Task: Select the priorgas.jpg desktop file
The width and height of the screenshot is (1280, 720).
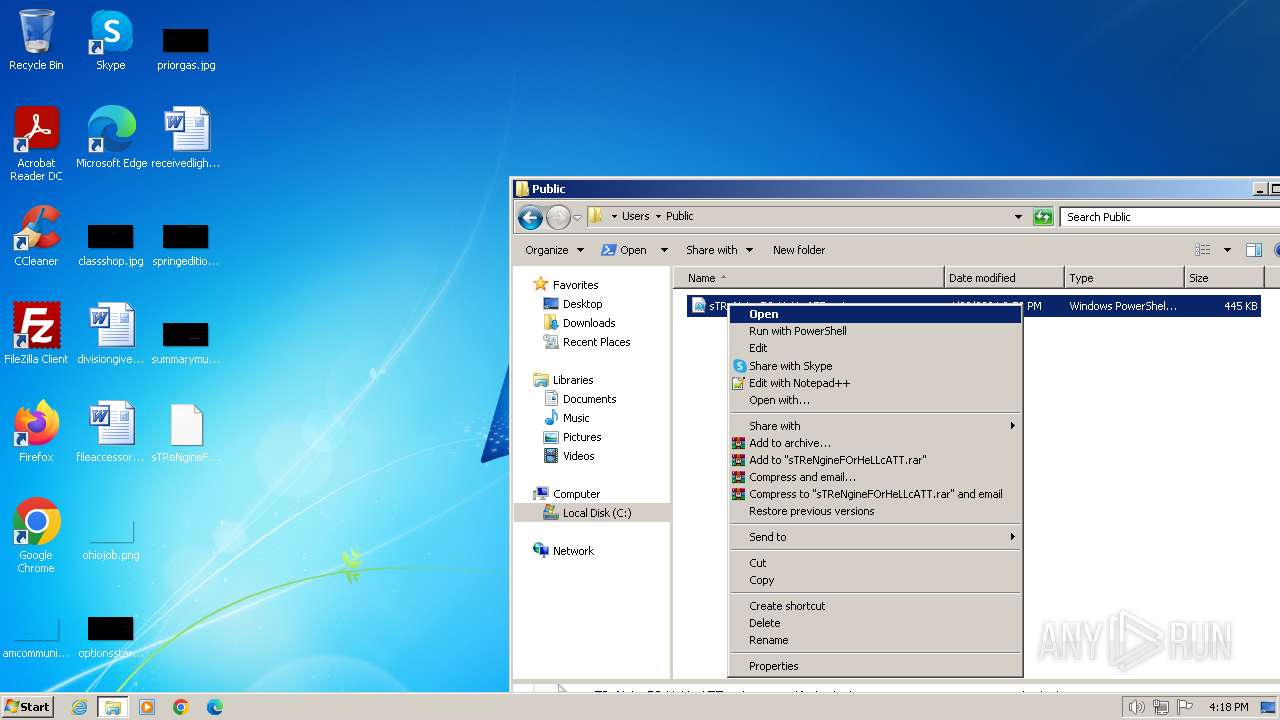Action: coord(186,48)
